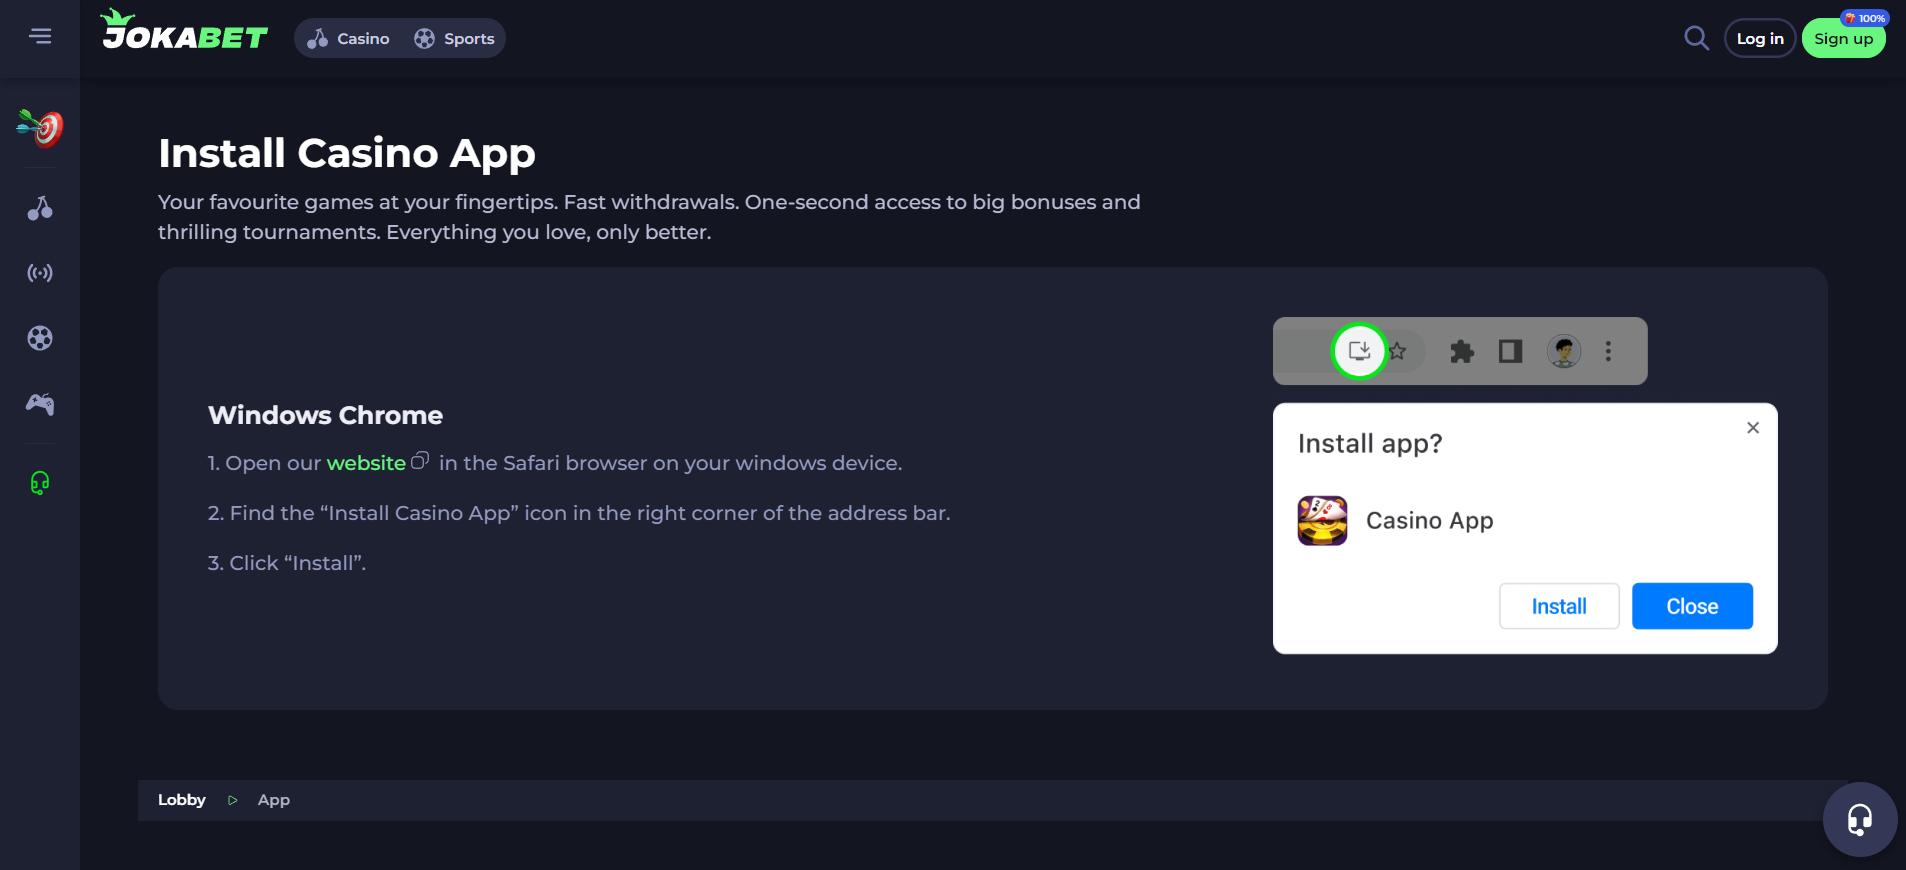Open the search magnifier
The image size is (1906, 870).
[1696, 38]
